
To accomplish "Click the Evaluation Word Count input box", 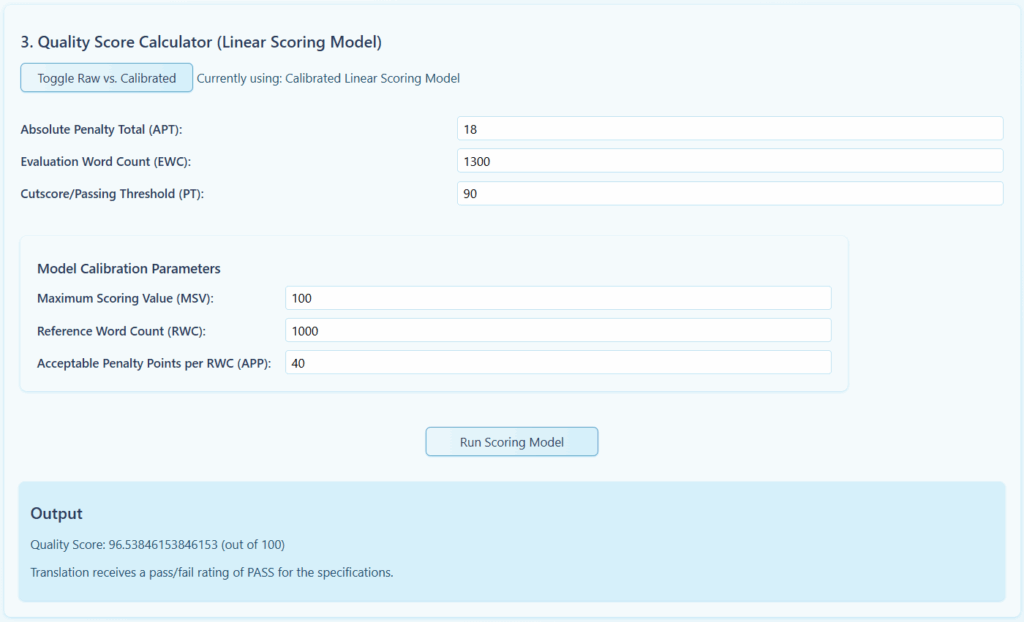I will click(x=729, y=161).
